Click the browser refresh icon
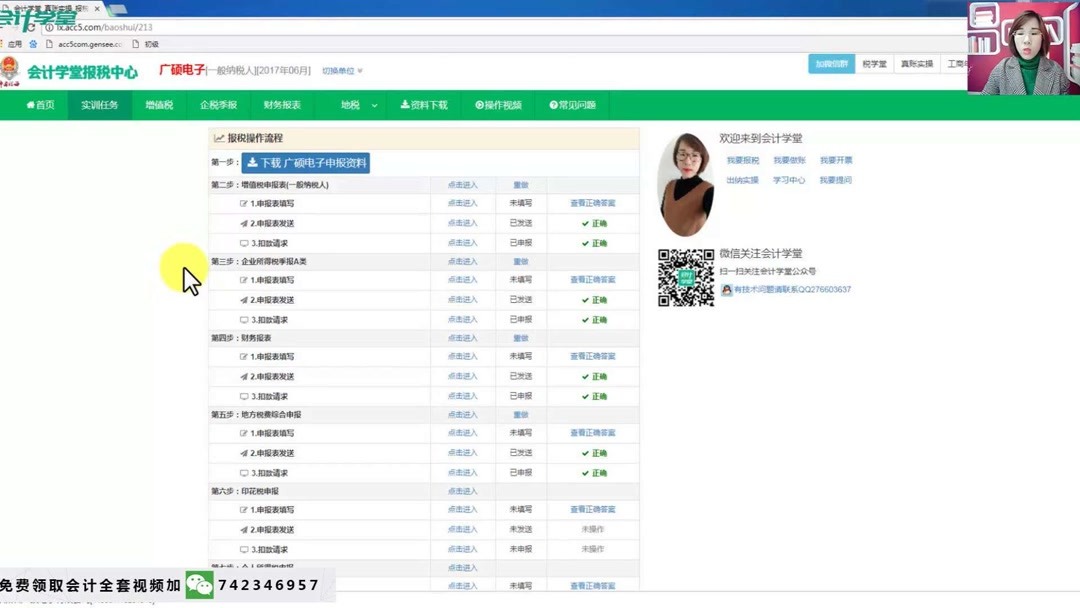1080x608 pixels. tap(31, 27)
